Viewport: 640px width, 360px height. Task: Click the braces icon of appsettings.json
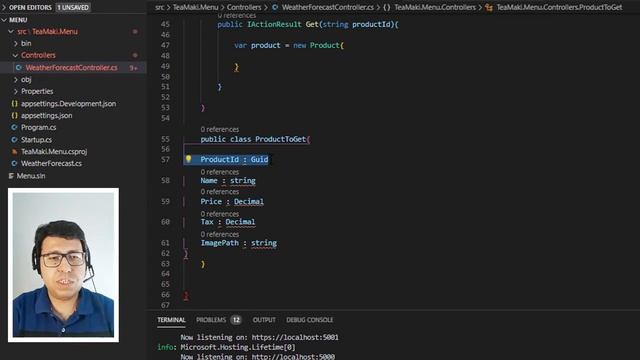click(x=15, y=116)
